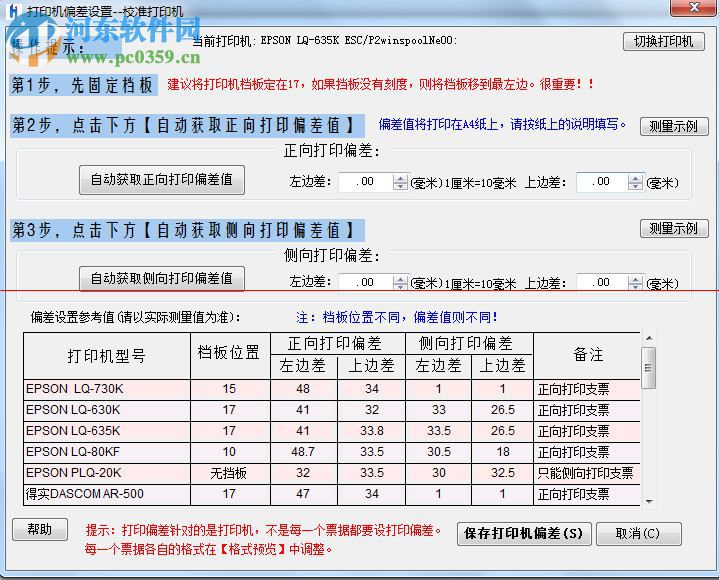The image size is (719, 580).
Task: Open the 测量示例 for step 3
Action: click(x=674, y=228)
